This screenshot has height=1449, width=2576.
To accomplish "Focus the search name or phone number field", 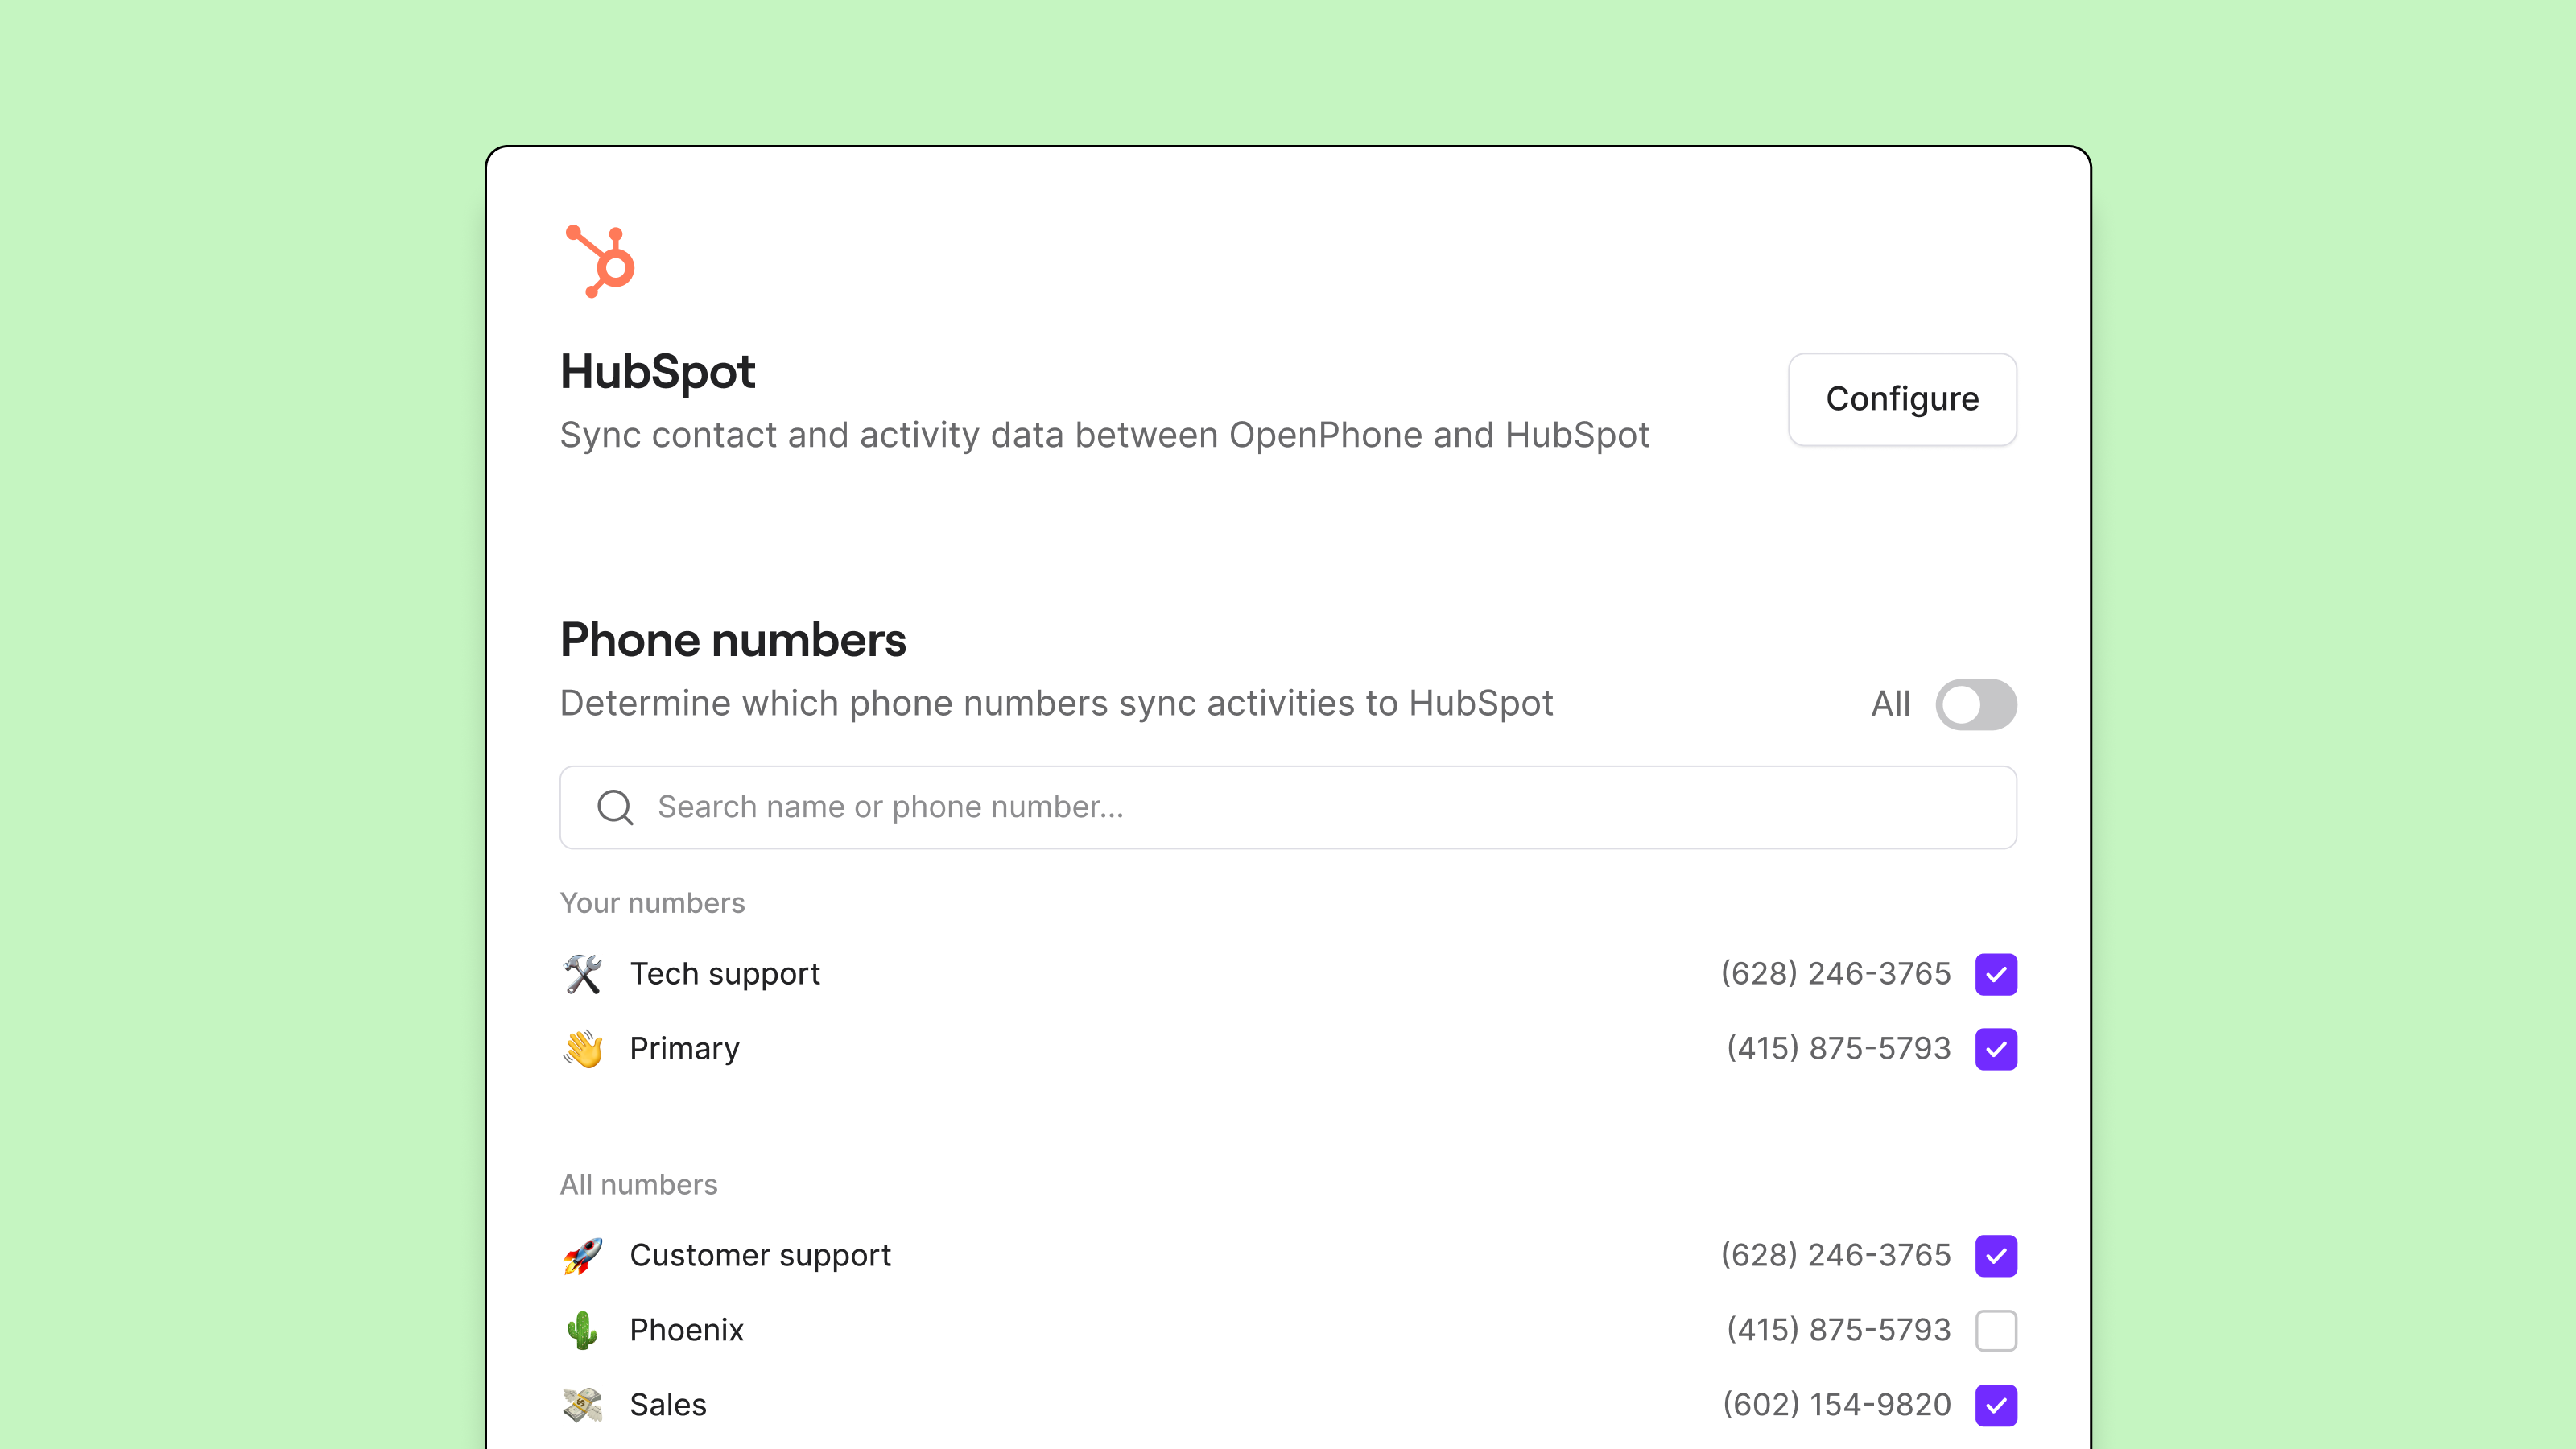I will click(1288, 808).
